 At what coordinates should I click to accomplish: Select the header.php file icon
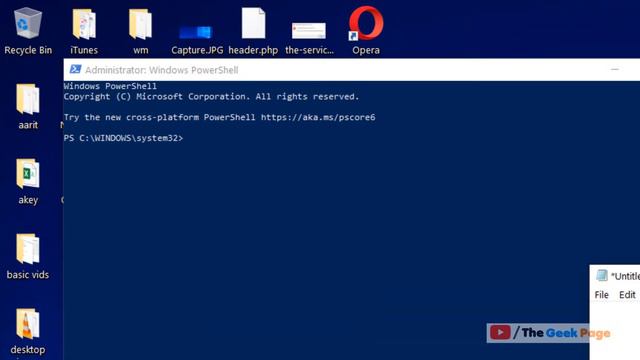click(253, 31)
